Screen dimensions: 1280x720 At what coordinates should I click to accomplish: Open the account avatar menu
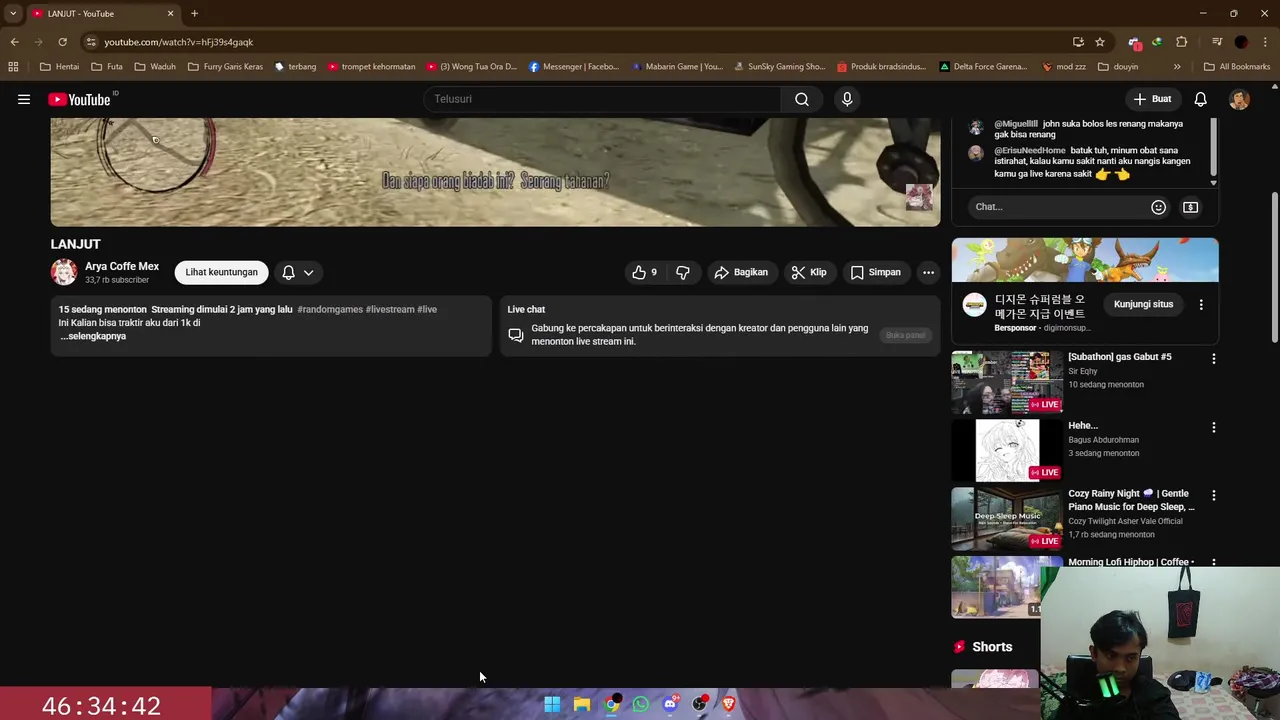[1239, 99]
